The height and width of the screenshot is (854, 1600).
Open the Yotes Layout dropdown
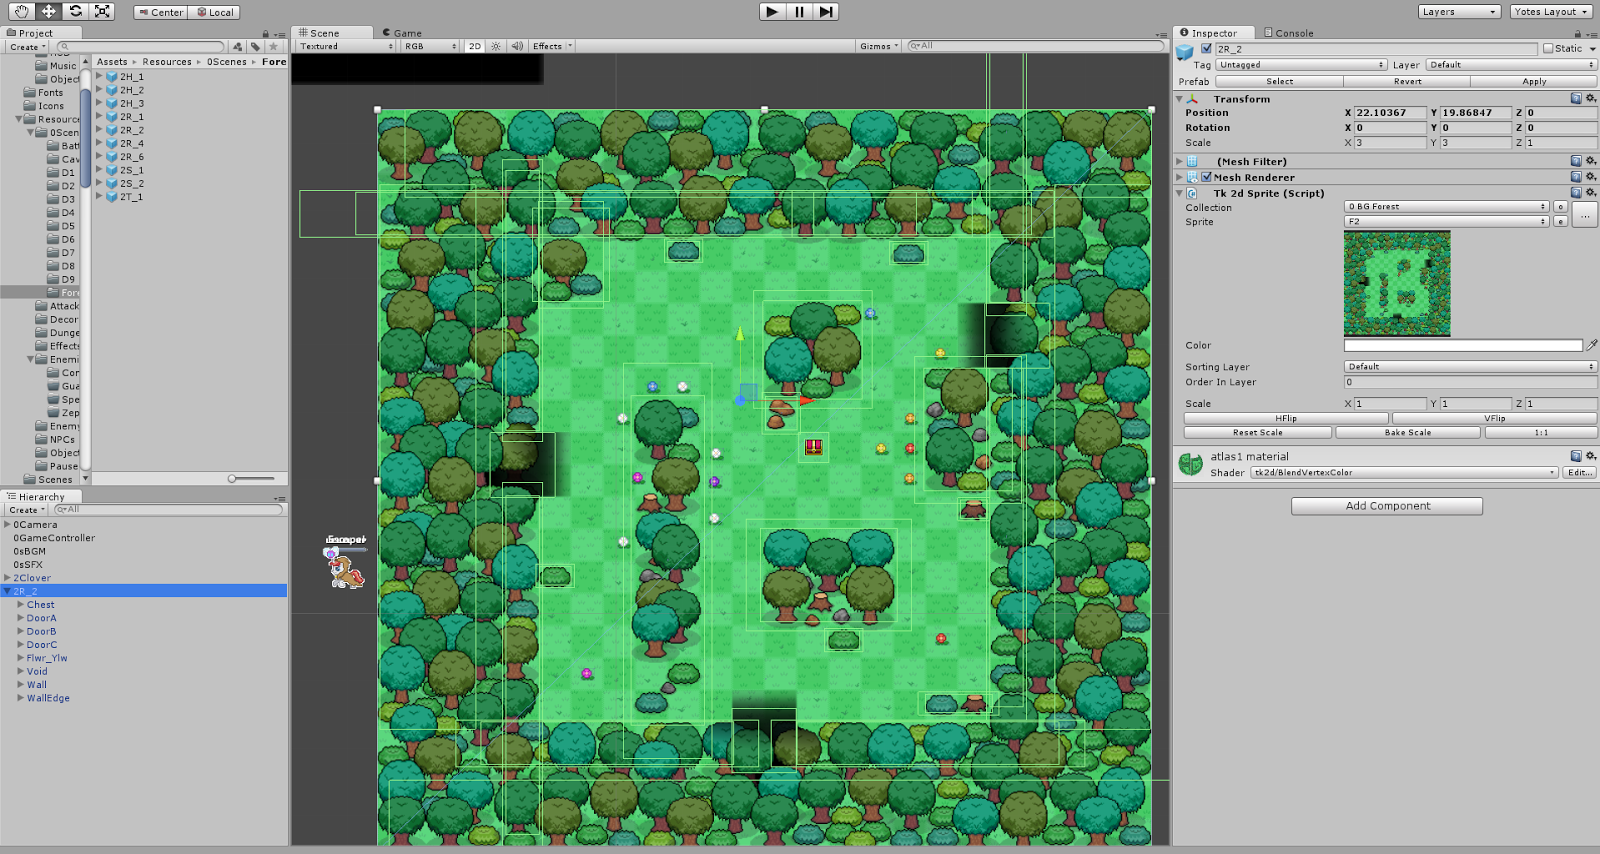pyautogui.click(x=1552, y=12)
